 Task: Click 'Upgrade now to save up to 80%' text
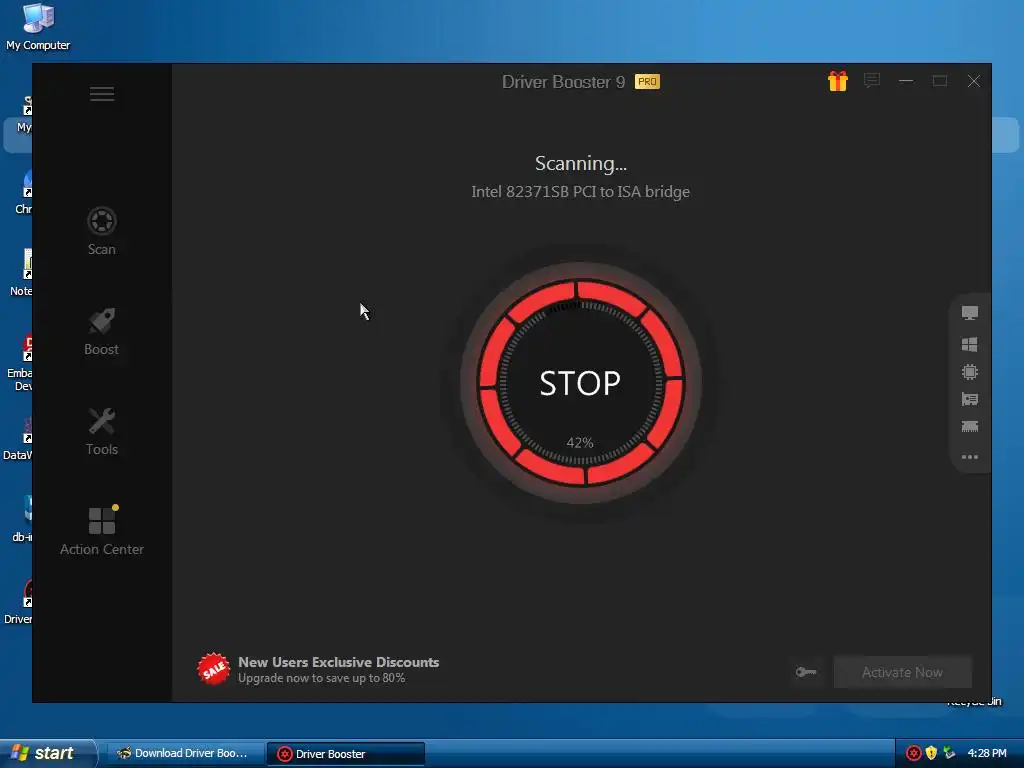pyautogui.click(x=321, y=678)
